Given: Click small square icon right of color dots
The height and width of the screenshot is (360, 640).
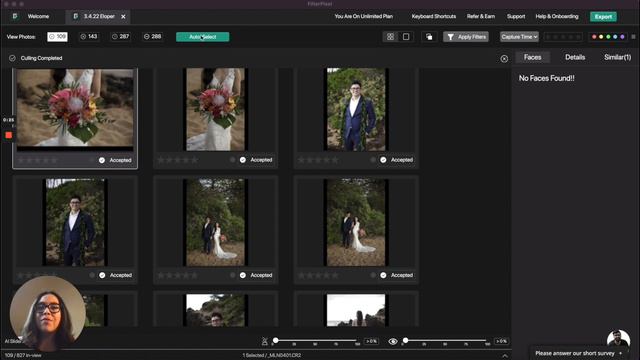Looking at the screenshot, I should 633,37.
